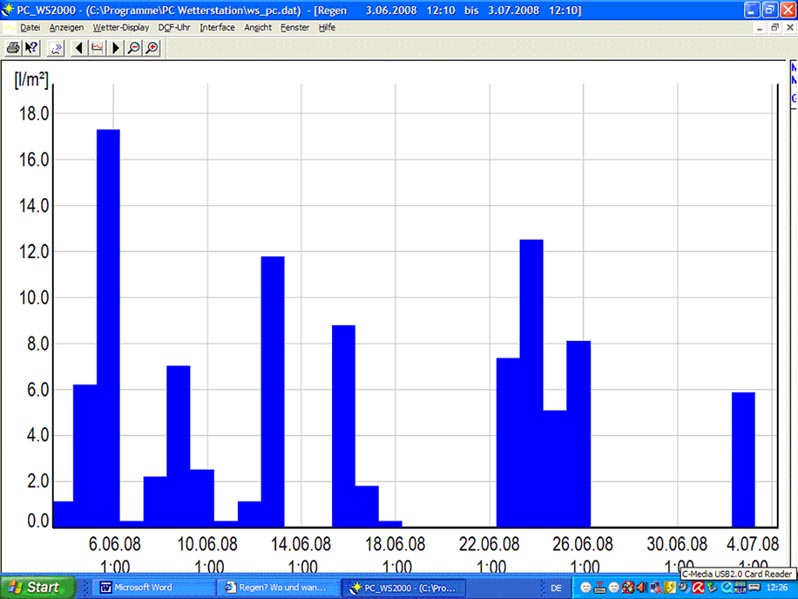This screenshot has width=798, height=599.
Task: Open the Fenster menu
Action: (295, 27)
